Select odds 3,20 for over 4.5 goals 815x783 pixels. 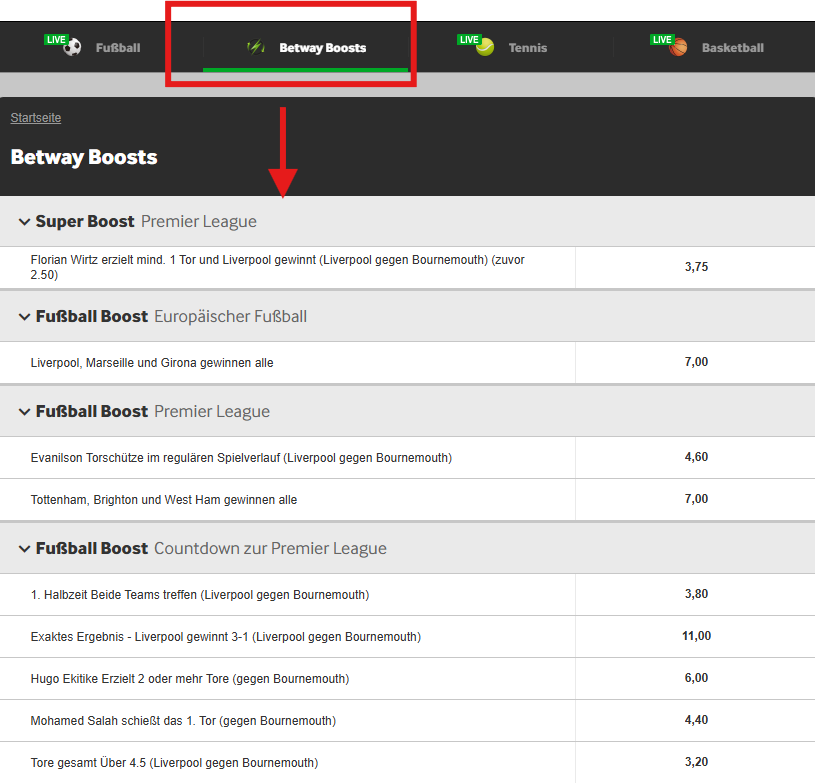695,762
